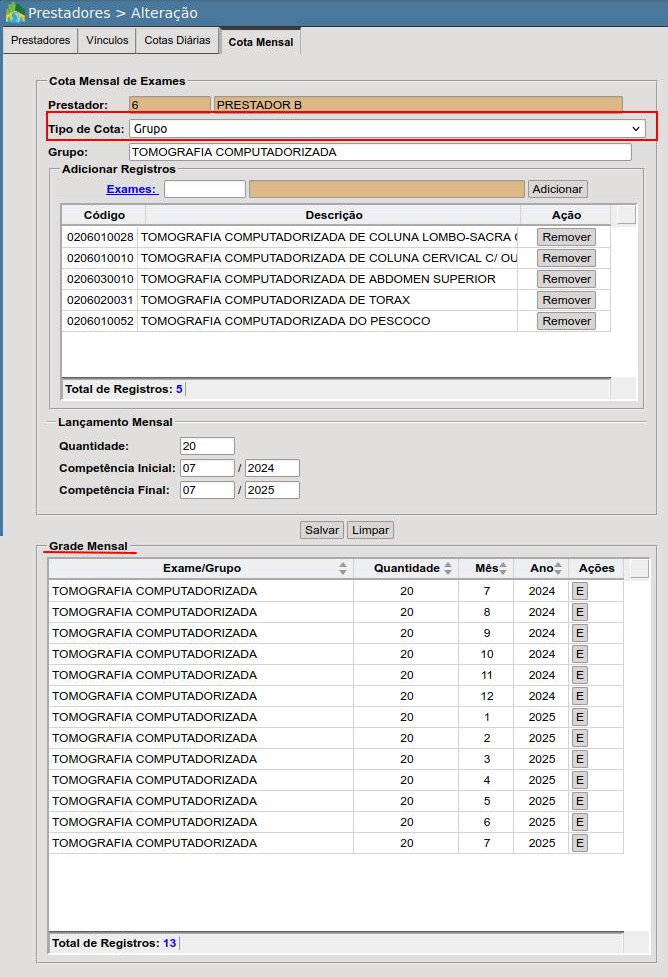Image resolution: width=668 pixels, height=977 pixels.
Task: Click the Exames description field
Action: (x=387, y=189)
